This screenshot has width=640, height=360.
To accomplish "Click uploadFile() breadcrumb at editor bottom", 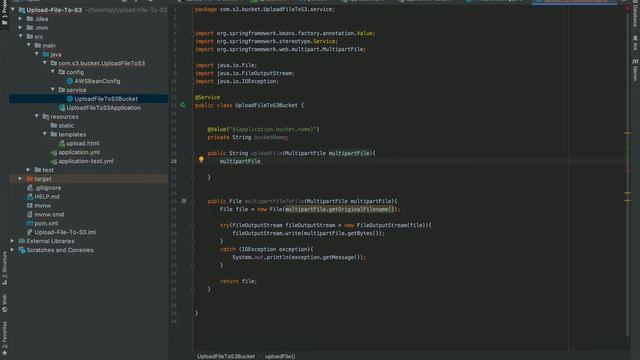I will [280, 356].
